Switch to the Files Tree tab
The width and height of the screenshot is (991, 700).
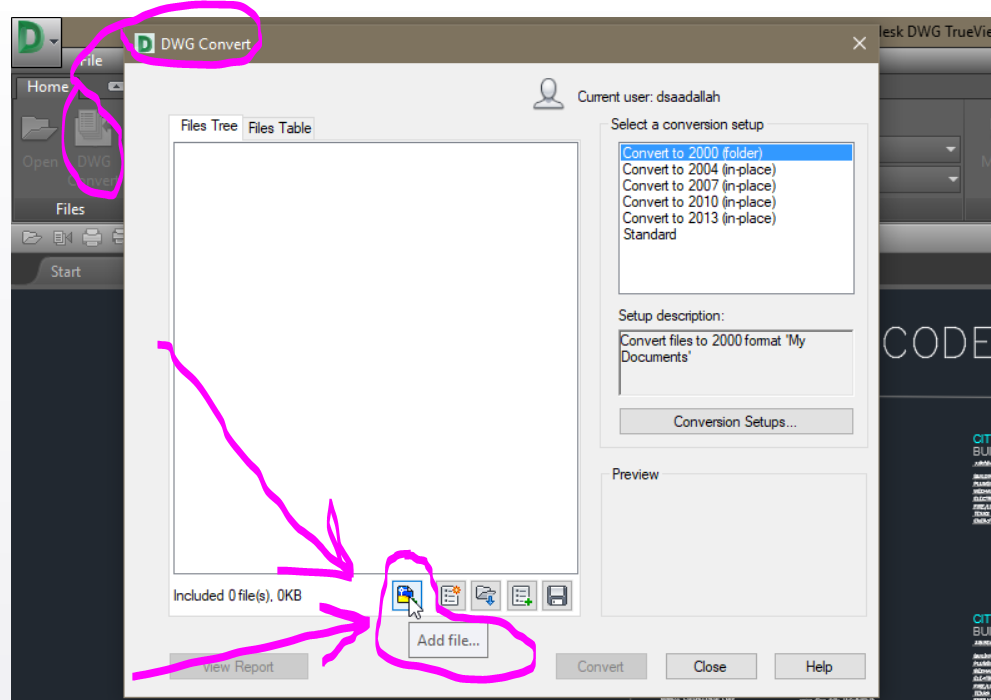(x=208, y=126)
